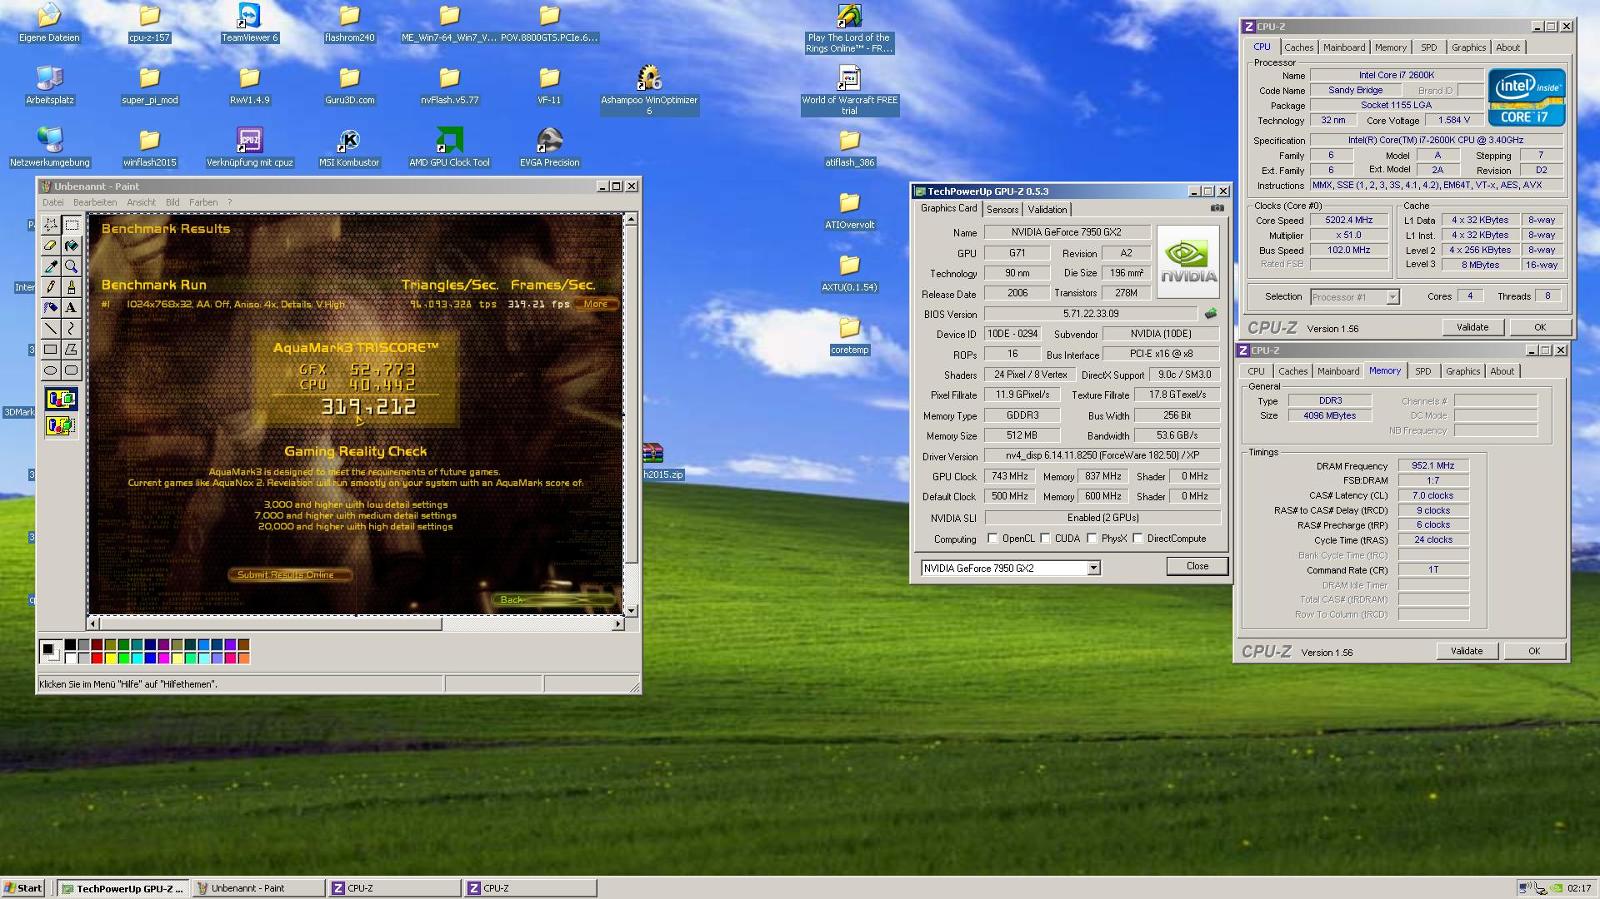Select the Text tool in Paint

[x=71, y=308]
